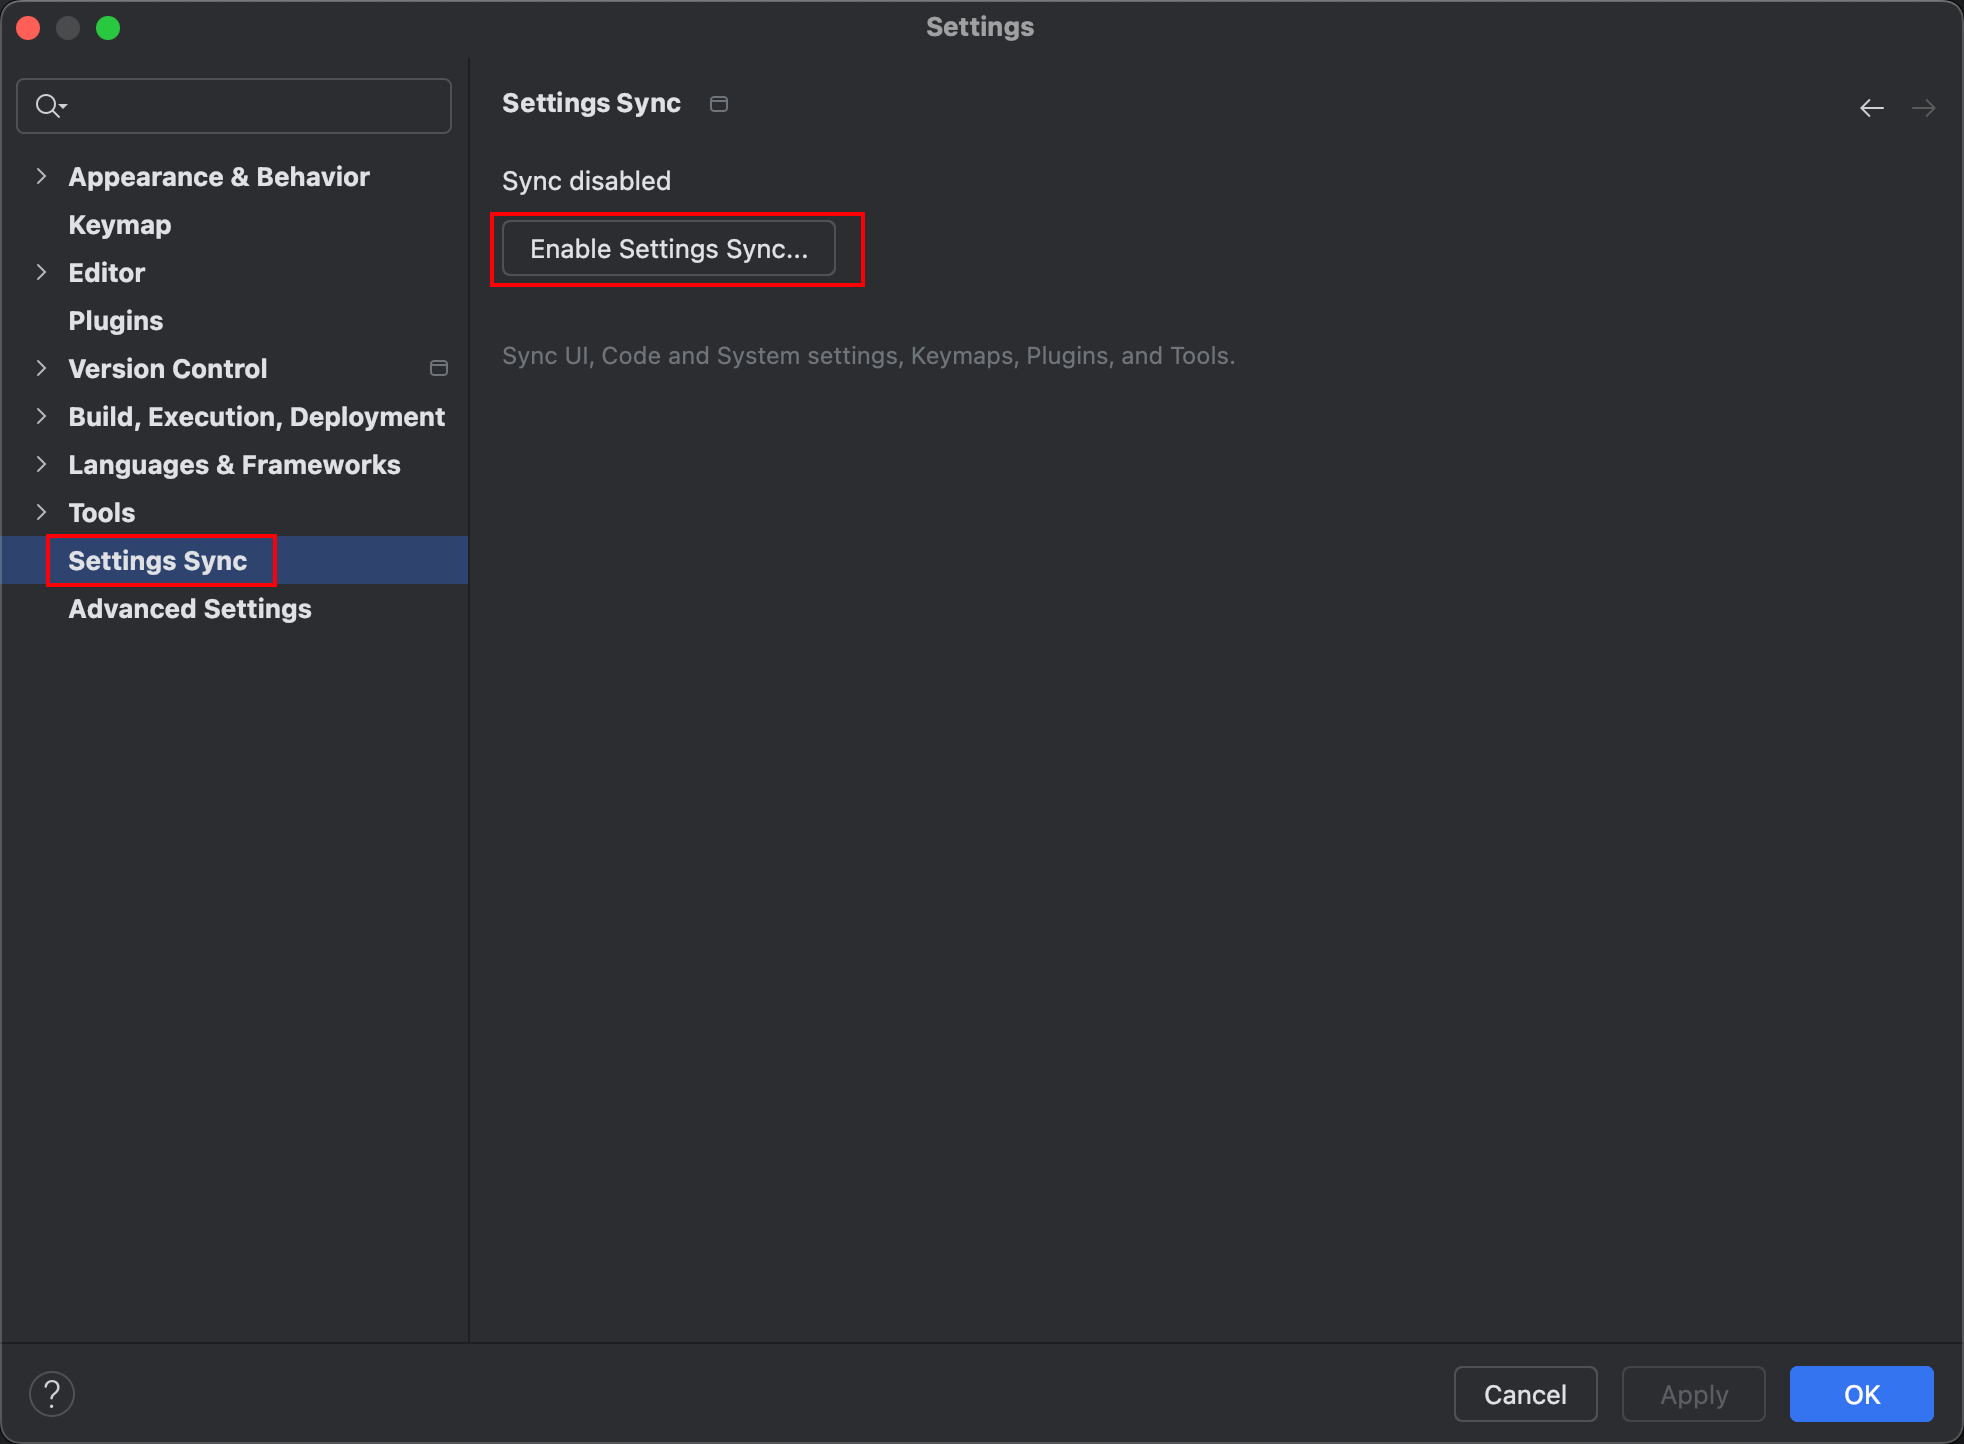Expand Languages & Frameworks node
Image resolution: width=1964 pixels, height=1444 pixels.
coord(41,464)
